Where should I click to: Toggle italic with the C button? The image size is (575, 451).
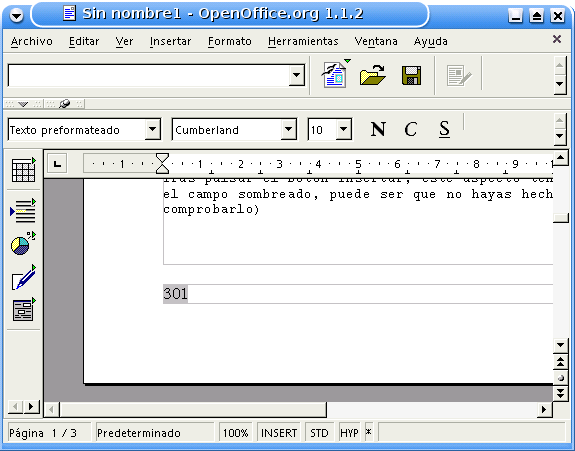pos(411,129)
